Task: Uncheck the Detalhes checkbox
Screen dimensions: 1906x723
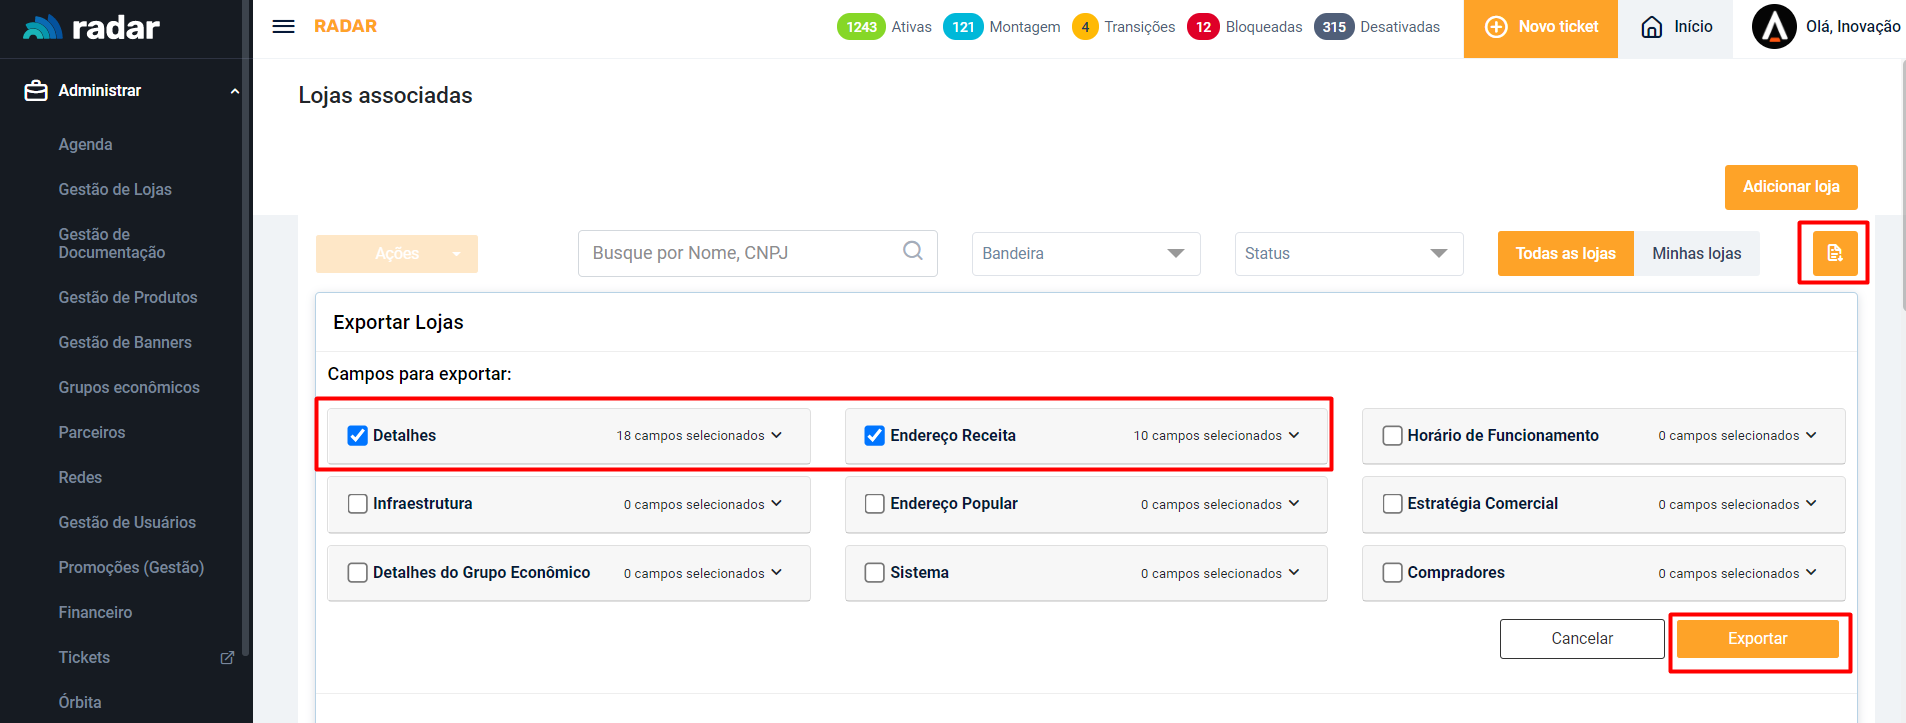Action: coord(357,436)
